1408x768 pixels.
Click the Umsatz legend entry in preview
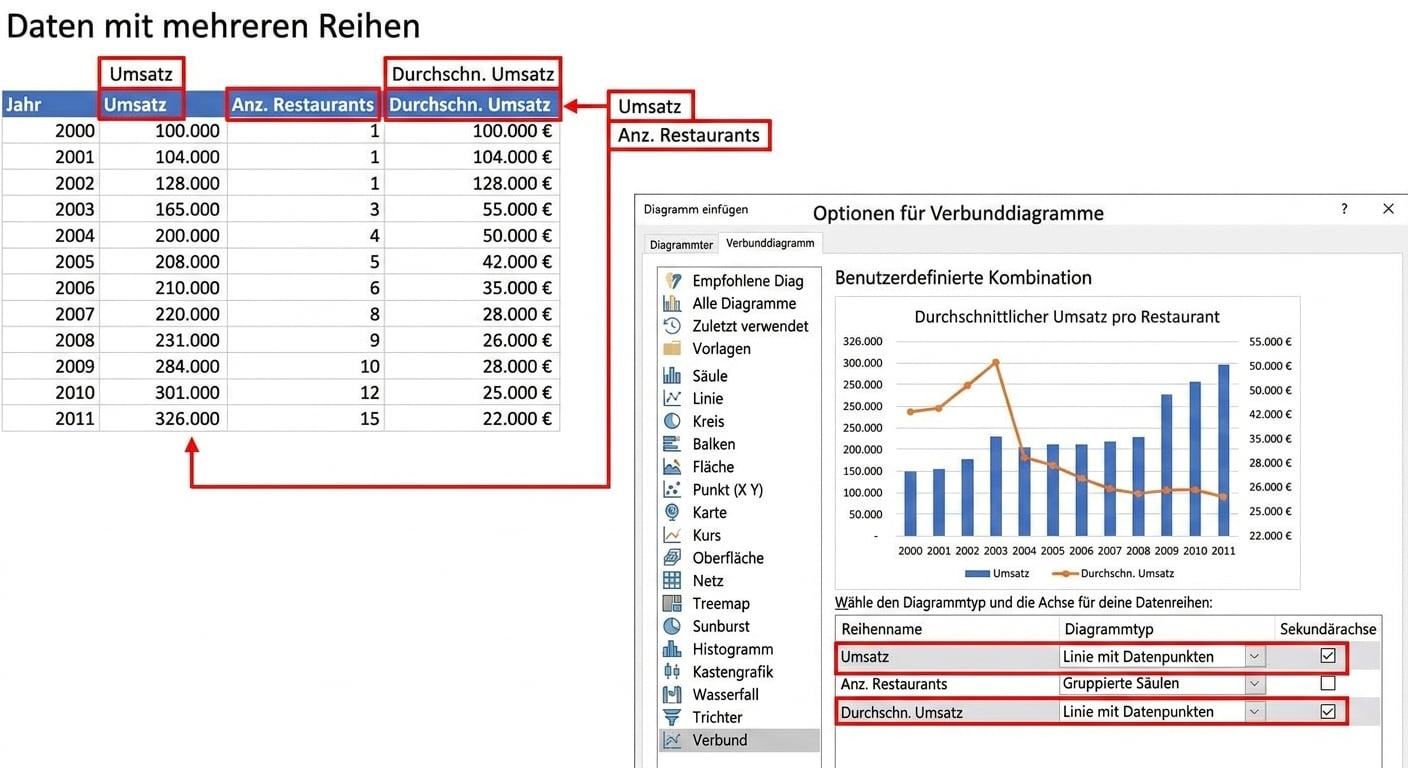pyautogui.click(x=996, y=573)
